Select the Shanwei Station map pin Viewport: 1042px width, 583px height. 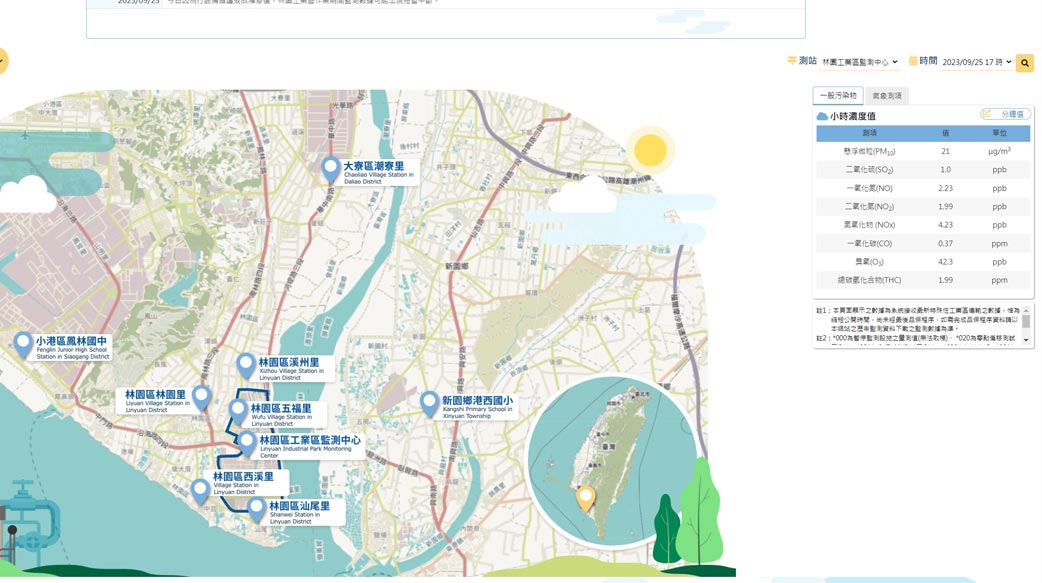click(256, 509)
